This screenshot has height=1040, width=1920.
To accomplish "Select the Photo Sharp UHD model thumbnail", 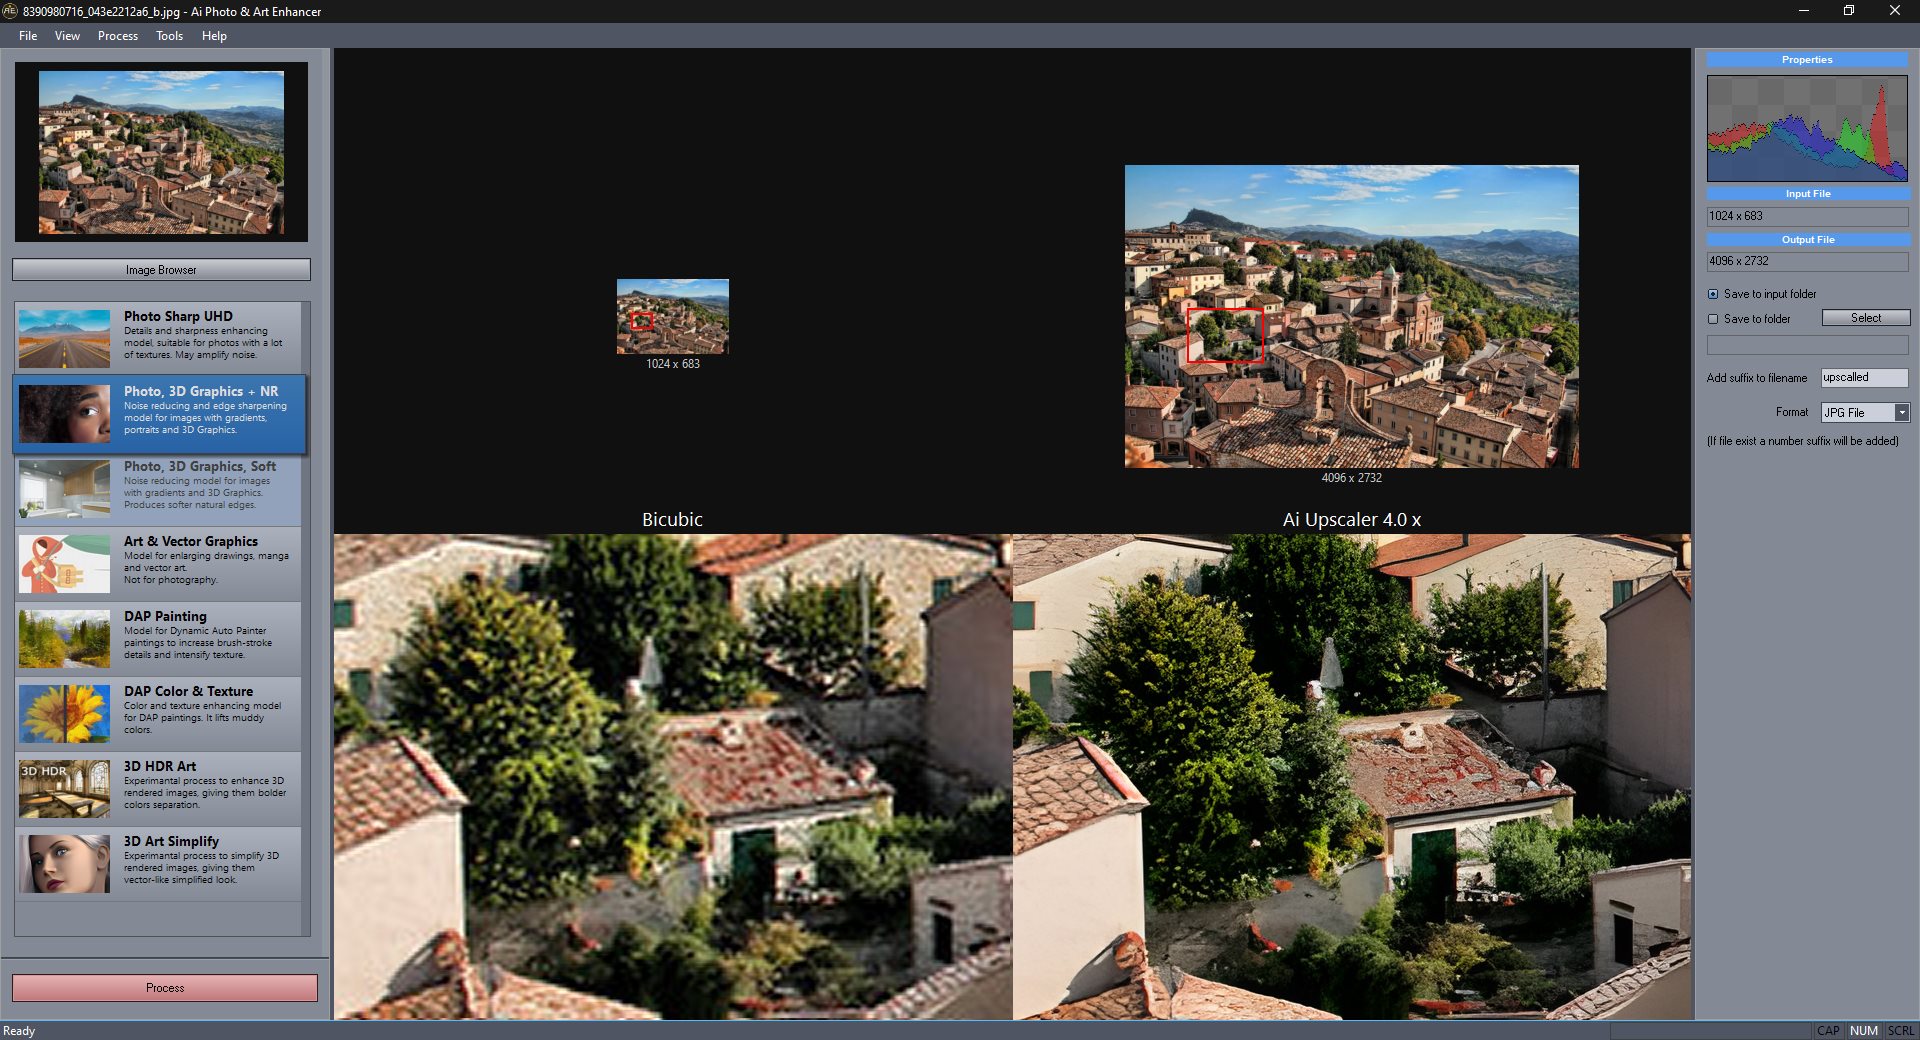I will (64, 338).
